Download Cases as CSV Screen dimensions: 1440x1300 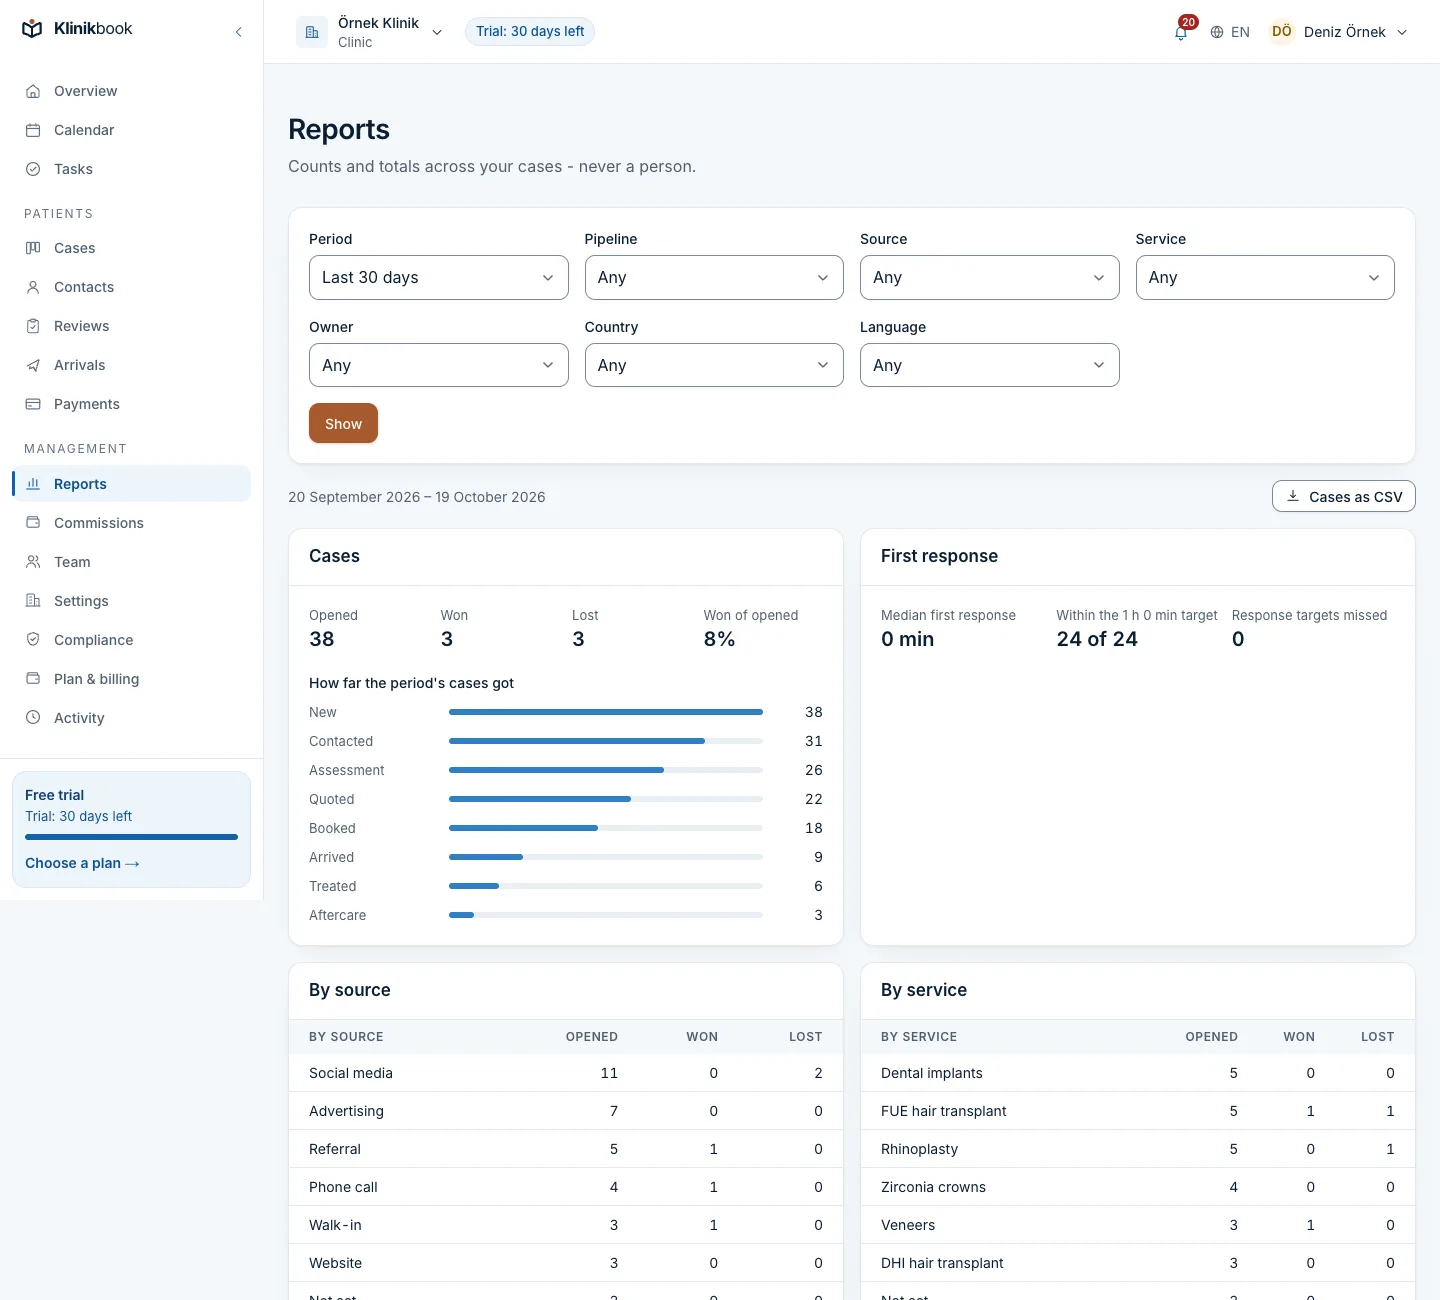click(x=1343, y=496)
